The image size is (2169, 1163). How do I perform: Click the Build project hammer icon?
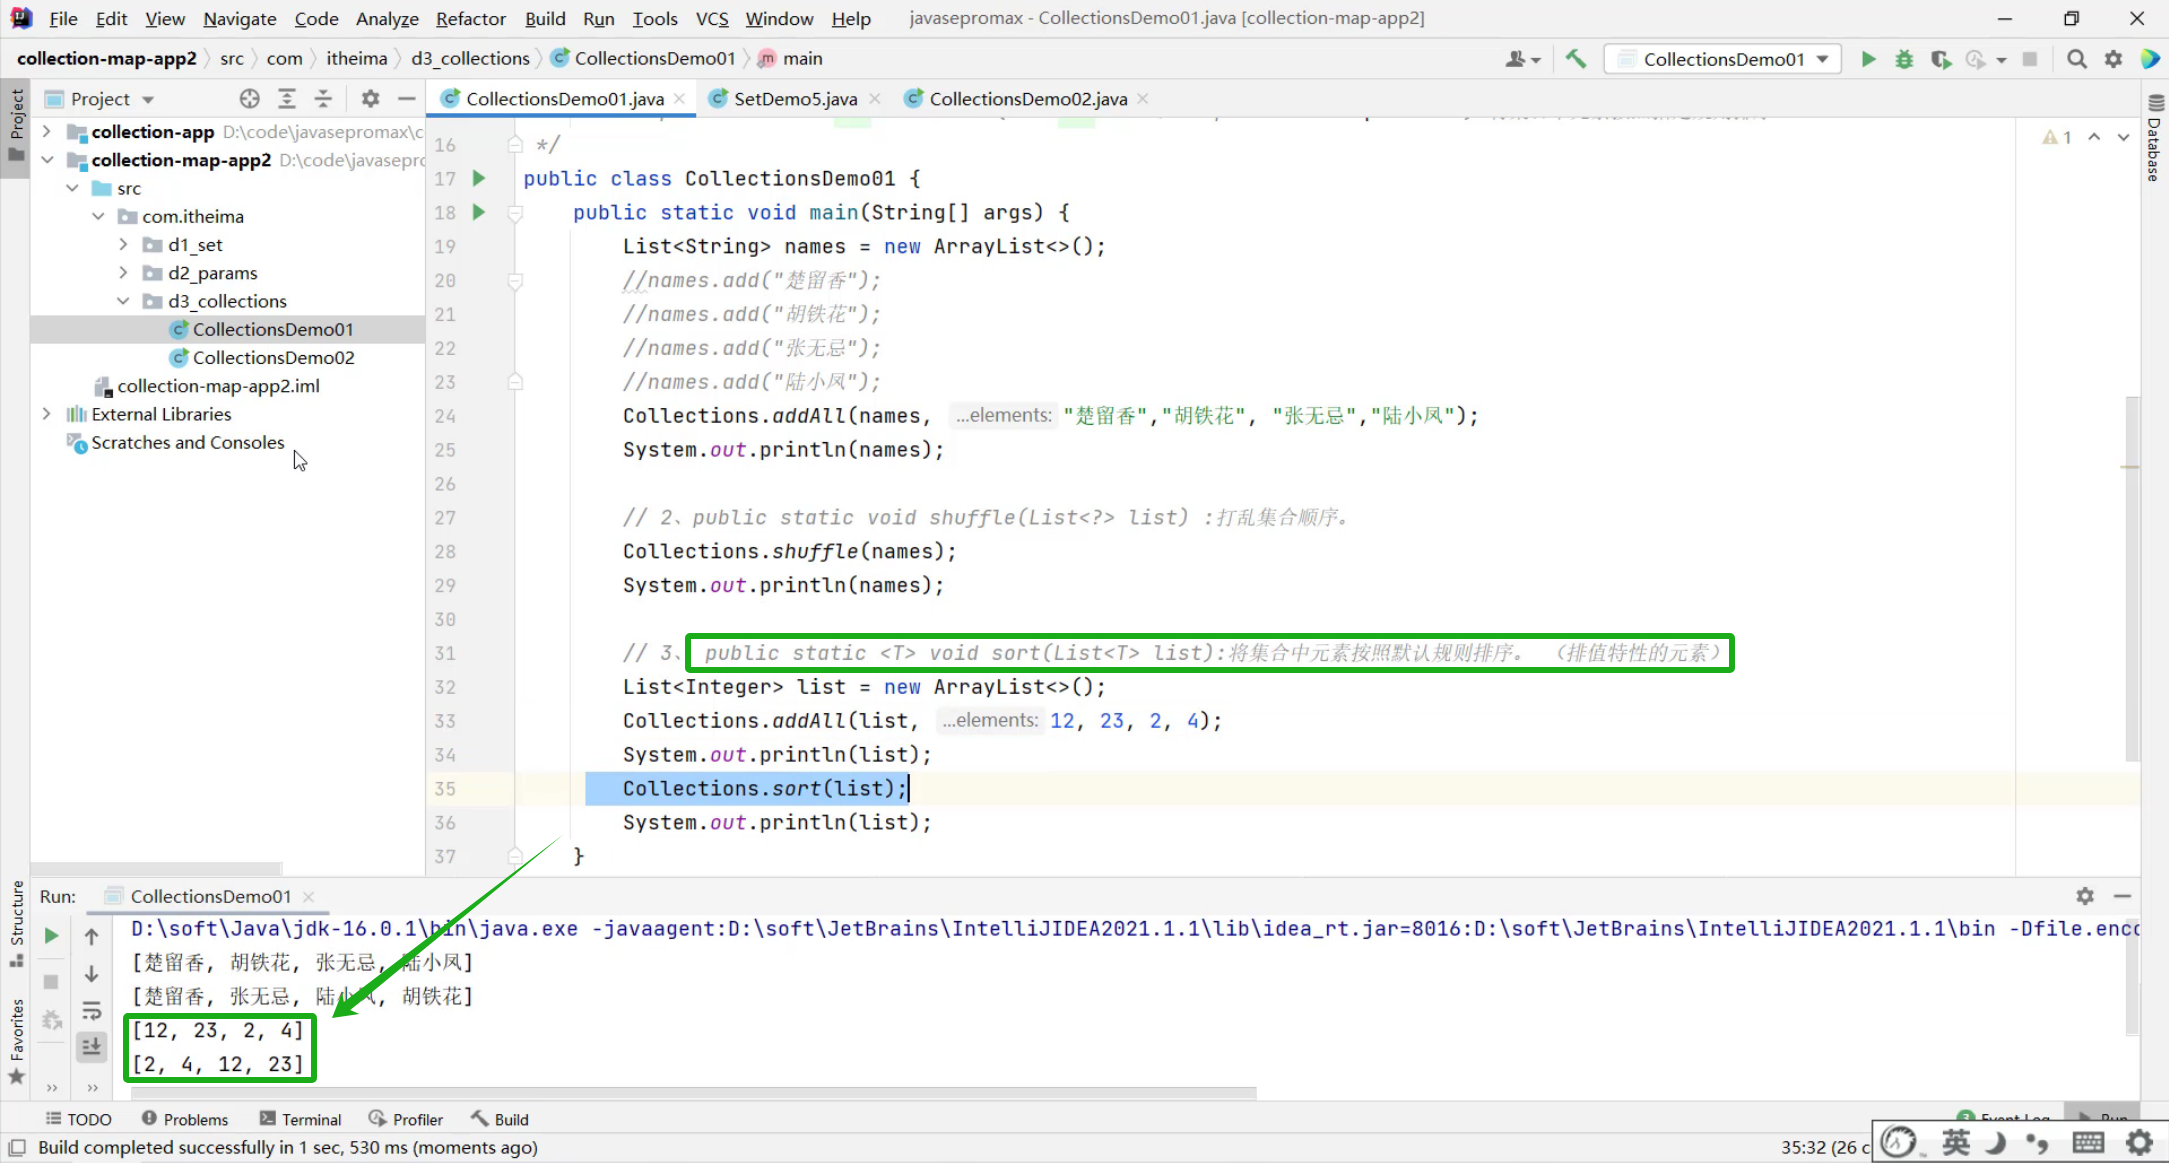1576,59
